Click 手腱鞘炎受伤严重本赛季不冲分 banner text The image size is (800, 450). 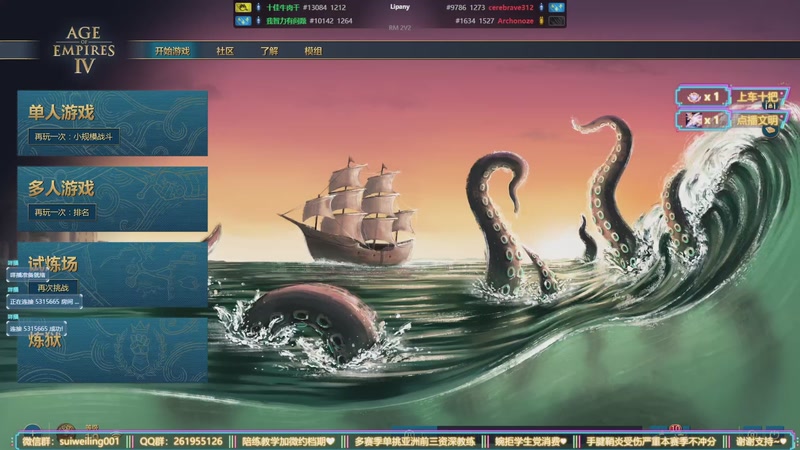(651, 441)
